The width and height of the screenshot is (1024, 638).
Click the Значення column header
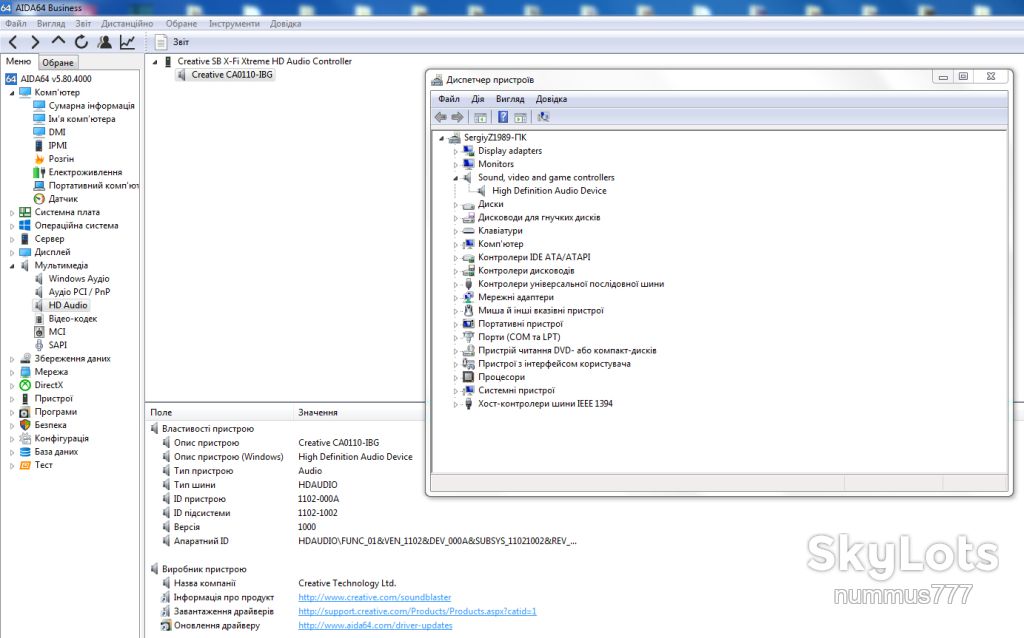tap(359, 413)
